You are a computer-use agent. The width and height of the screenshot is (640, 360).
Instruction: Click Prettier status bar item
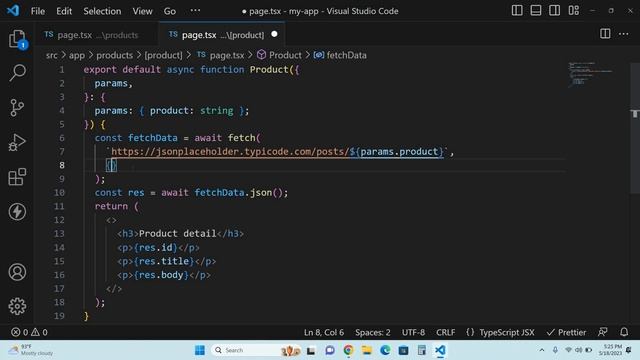click(x=566, y=332)
